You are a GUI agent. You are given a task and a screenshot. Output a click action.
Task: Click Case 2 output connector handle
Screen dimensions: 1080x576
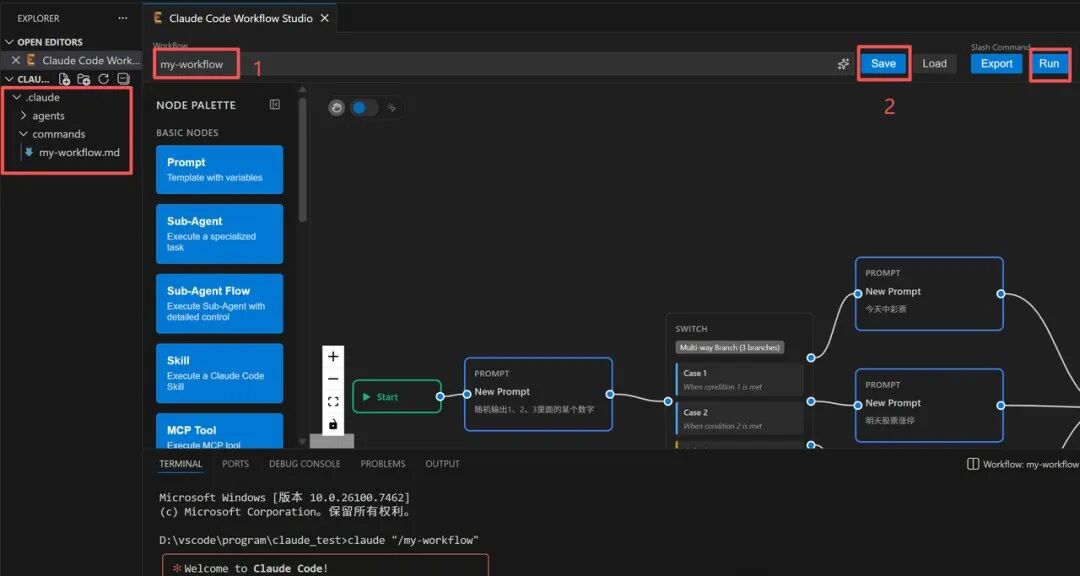pyautogui.click(x=811, y=401)
